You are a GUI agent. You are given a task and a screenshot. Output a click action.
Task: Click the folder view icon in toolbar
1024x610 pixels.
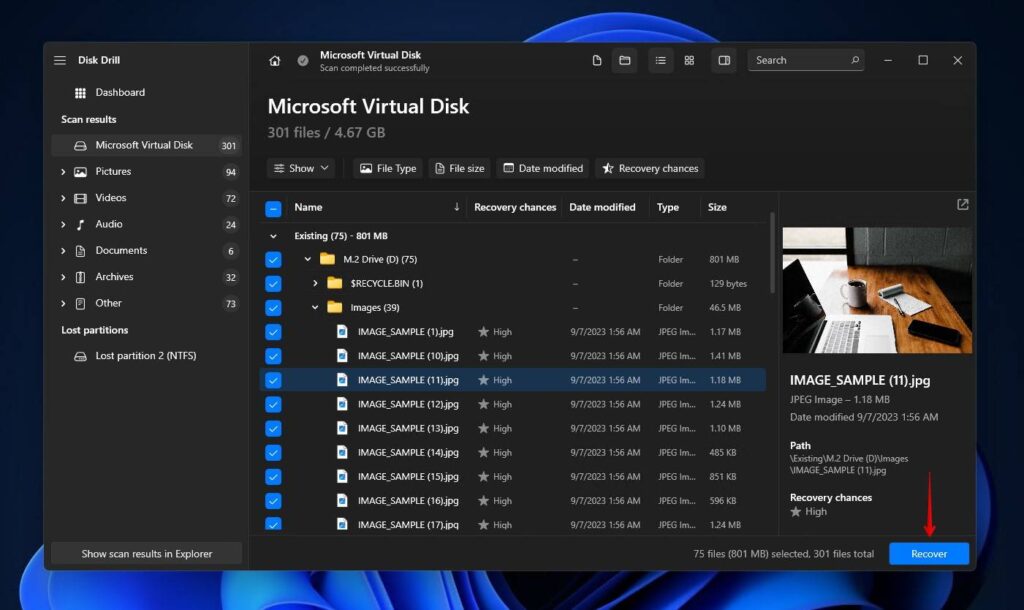pos(625,61)
